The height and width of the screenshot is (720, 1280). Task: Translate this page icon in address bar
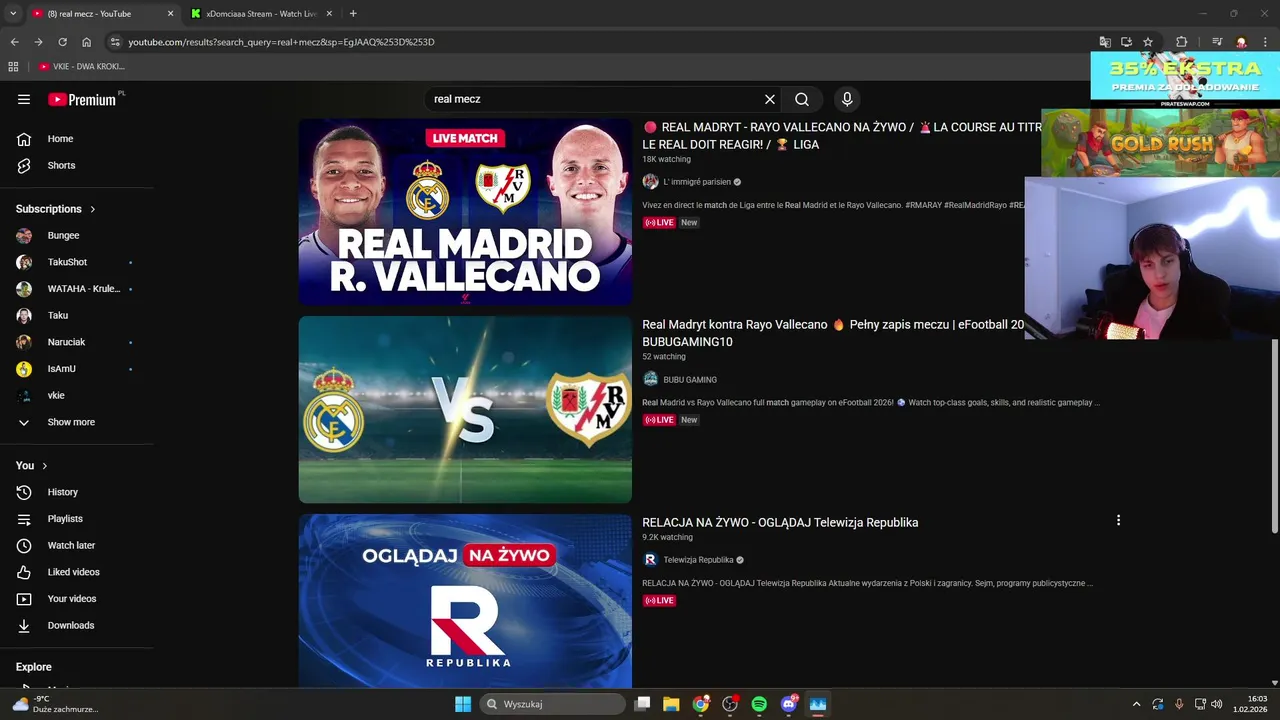(x=1105, y=42)
